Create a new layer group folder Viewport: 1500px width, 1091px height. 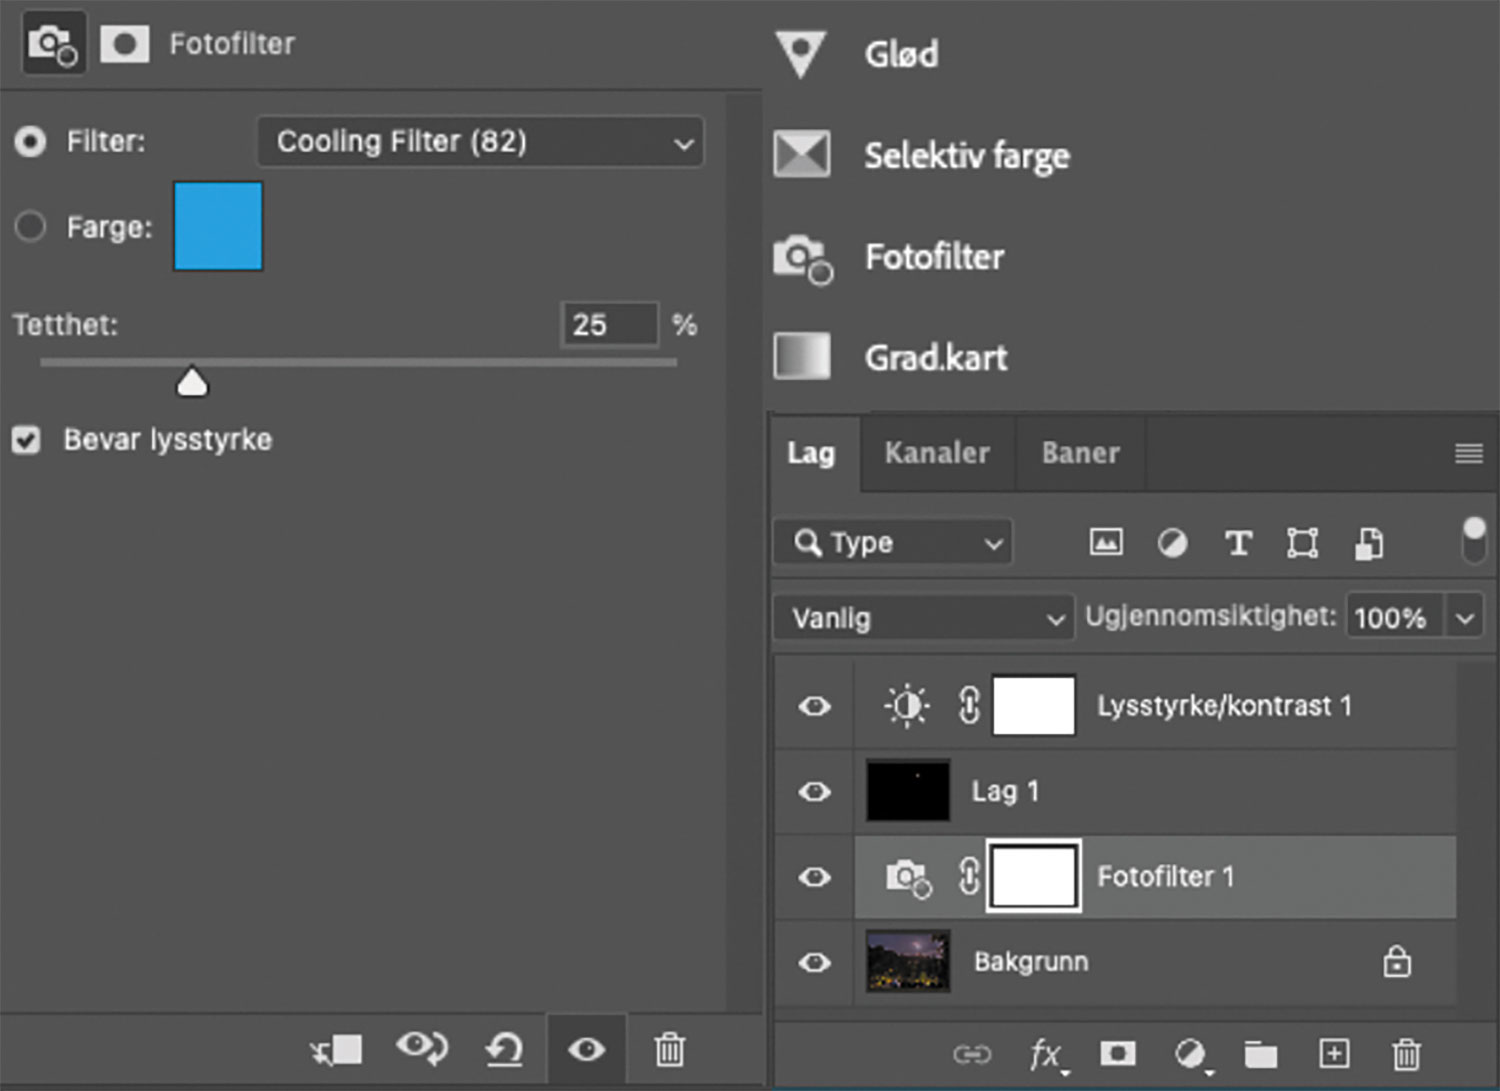[1261, 1054]
